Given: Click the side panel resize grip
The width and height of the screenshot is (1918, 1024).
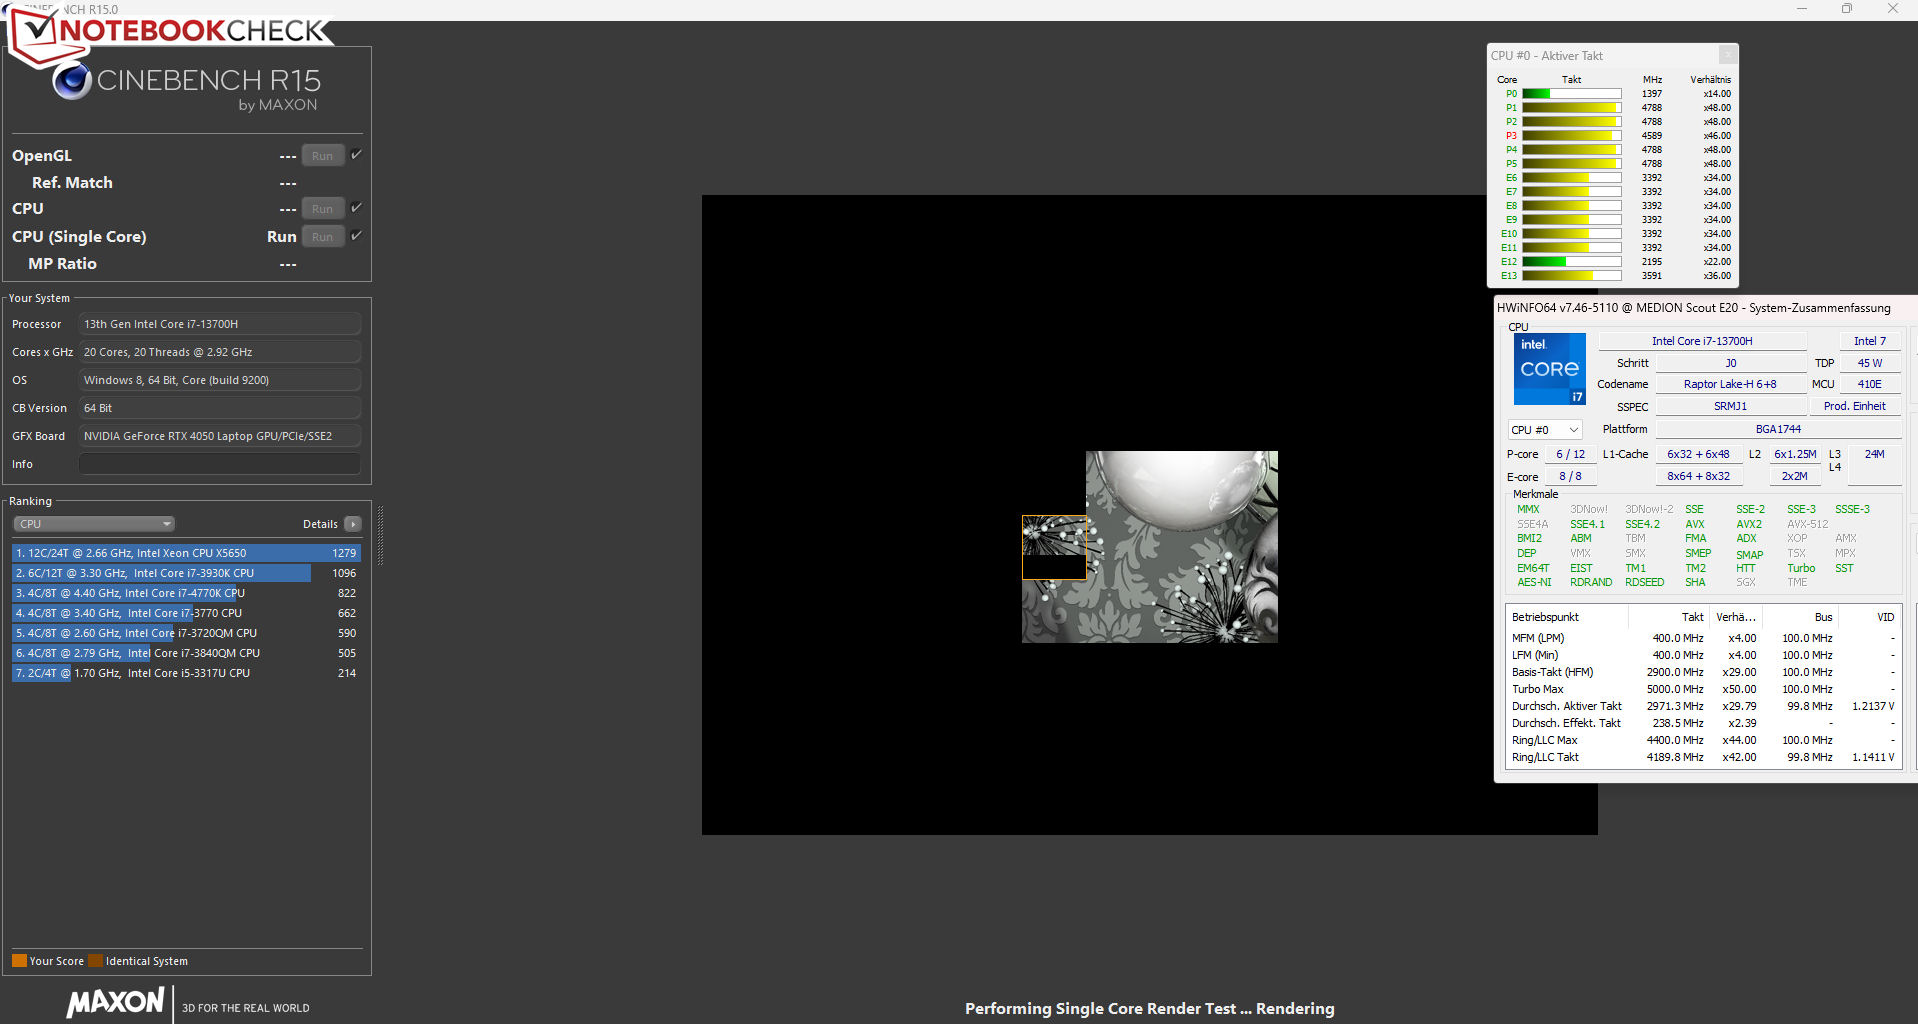Looking at the screenshot, I should 380,535.
